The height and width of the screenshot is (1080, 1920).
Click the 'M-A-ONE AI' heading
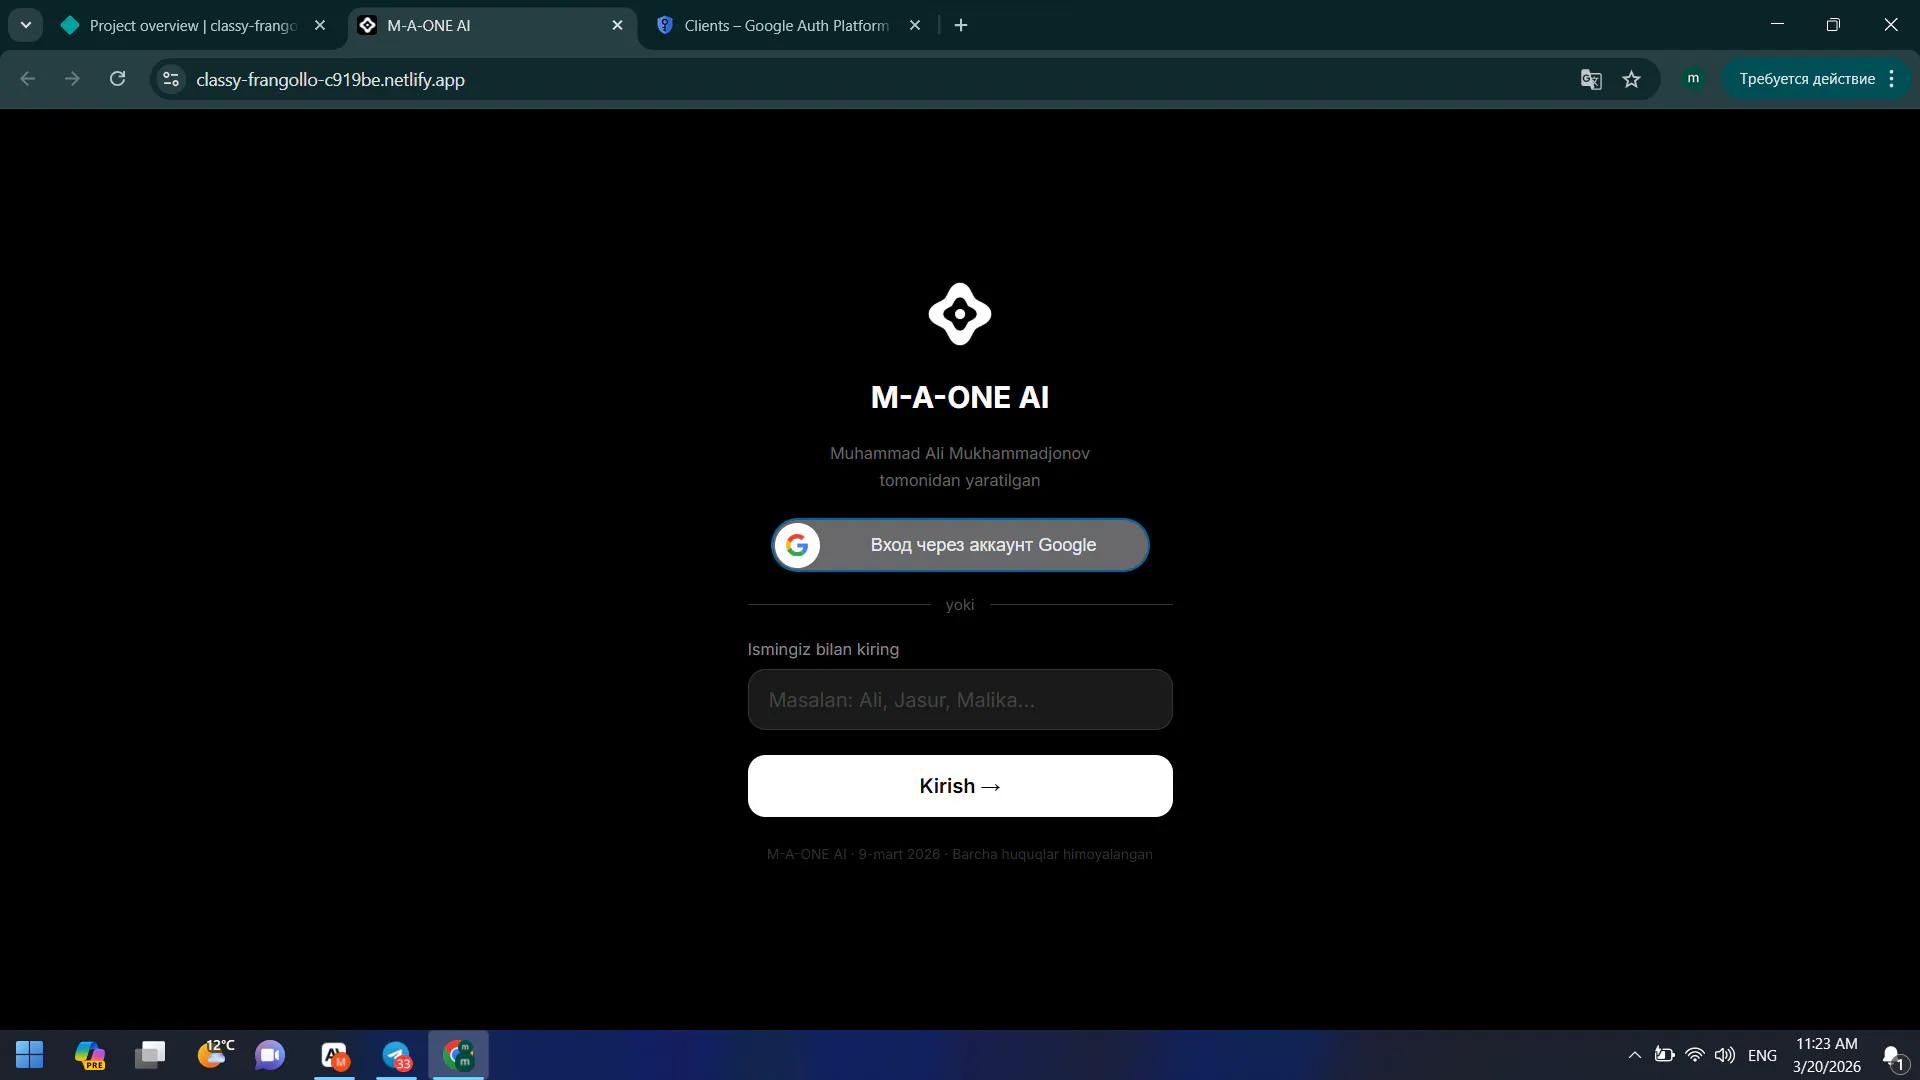[x=960, y=397]
